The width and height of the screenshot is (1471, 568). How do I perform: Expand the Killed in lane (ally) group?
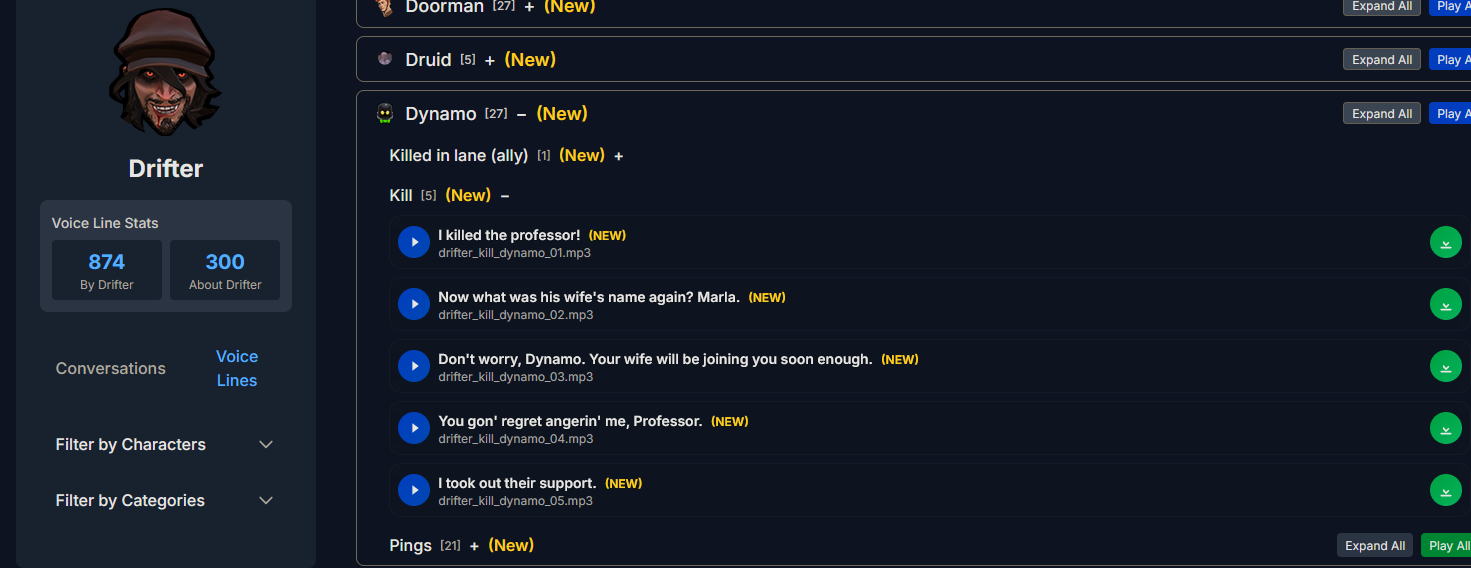(x=619, y=156)
